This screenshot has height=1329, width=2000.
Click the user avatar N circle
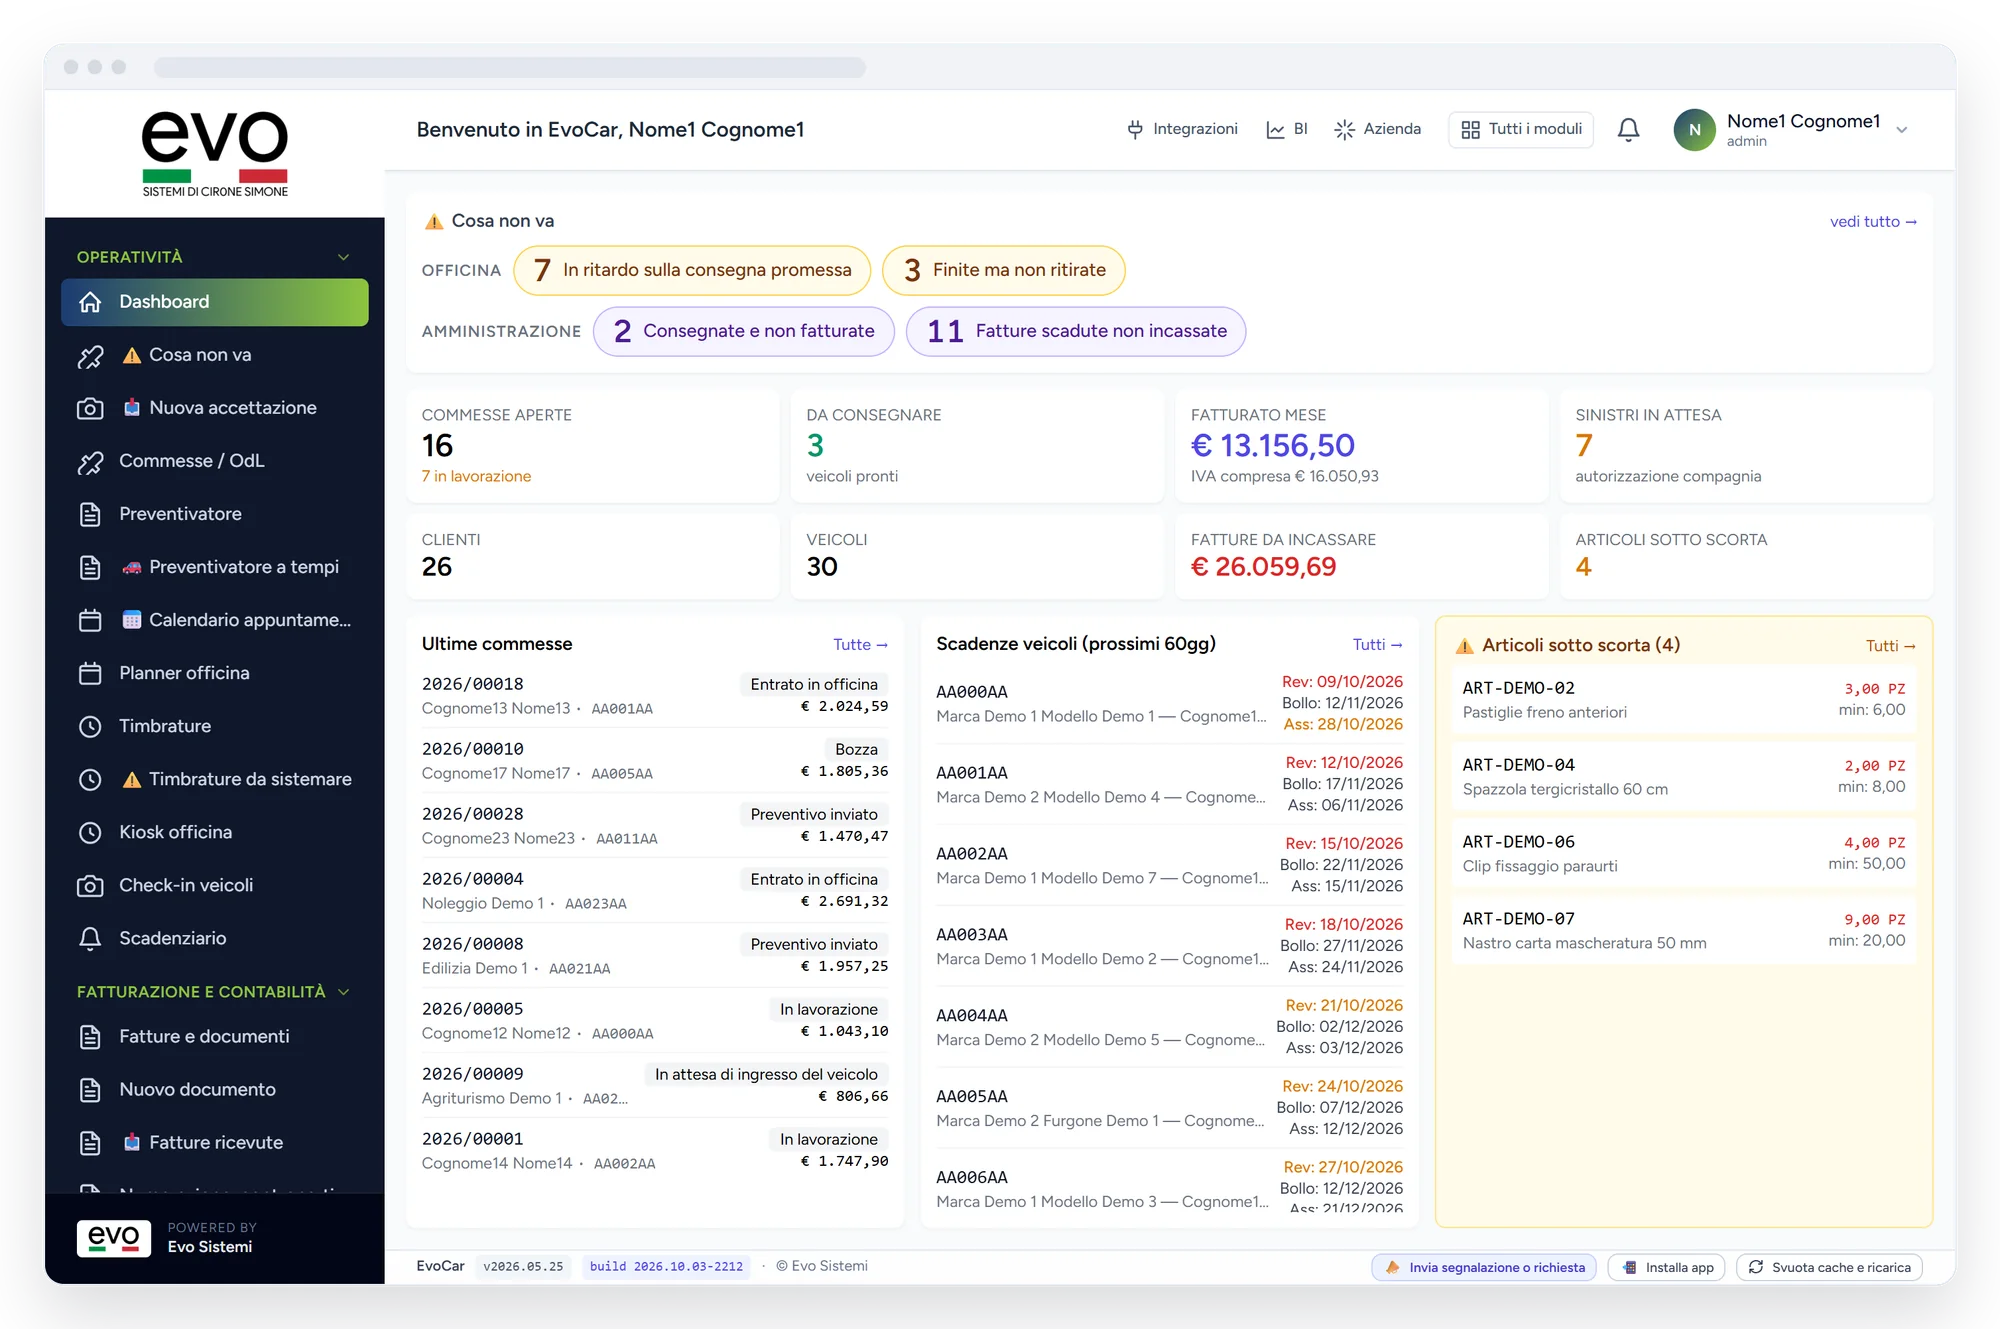[1694, 130]
